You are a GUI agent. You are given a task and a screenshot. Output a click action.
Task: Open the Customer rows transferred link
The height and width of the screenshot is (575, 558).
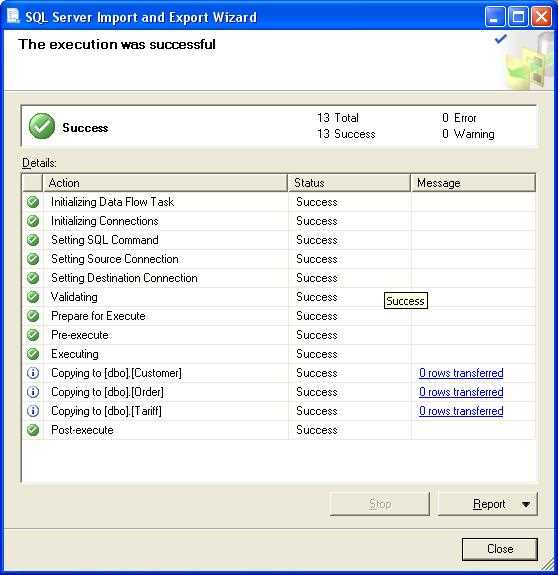coord(461,373)
